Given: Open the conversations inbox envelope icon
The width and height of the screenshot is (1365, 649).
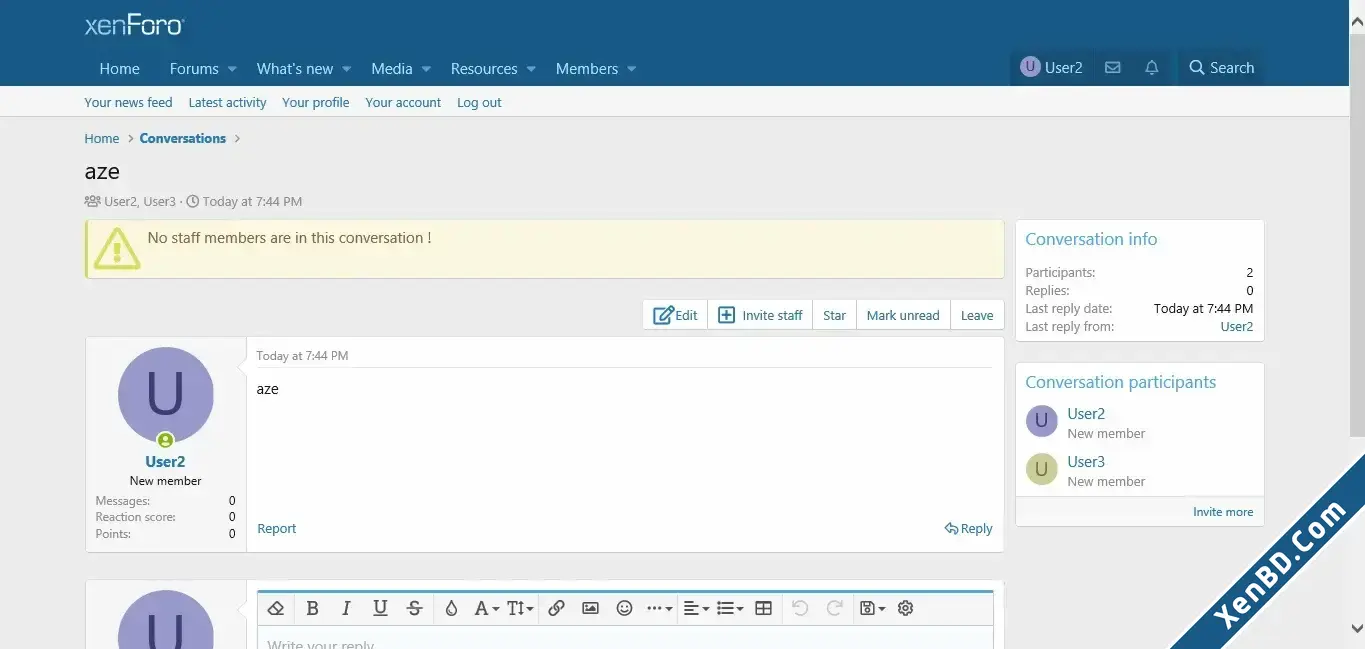Looking at the screenshot, I should [1112, 68].
